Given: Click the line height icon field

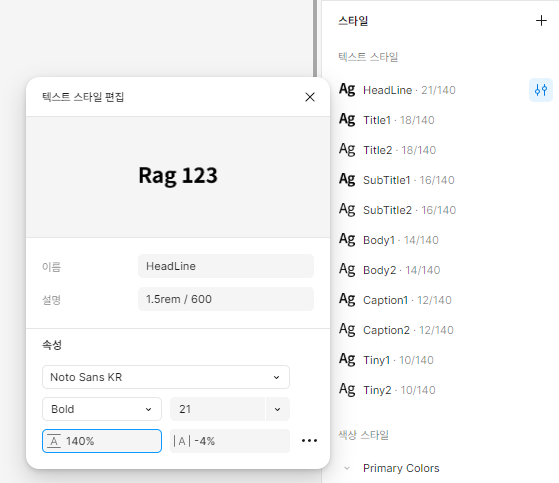Looking at the screenshot, I should click(x=102, y=441).
